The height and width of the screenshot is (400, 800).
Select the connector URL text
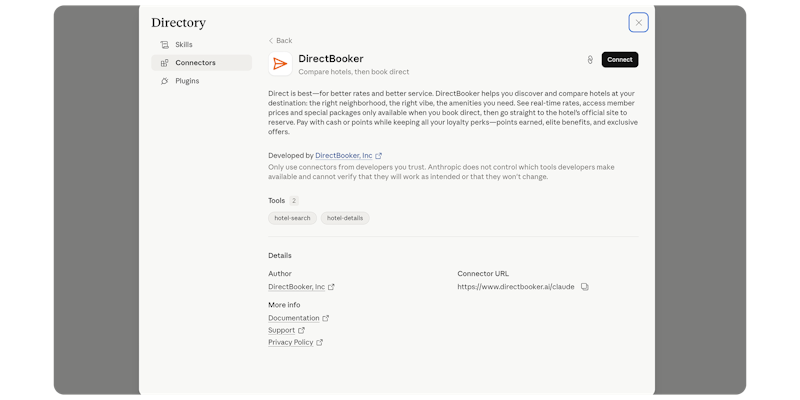[x=516, y=287]
